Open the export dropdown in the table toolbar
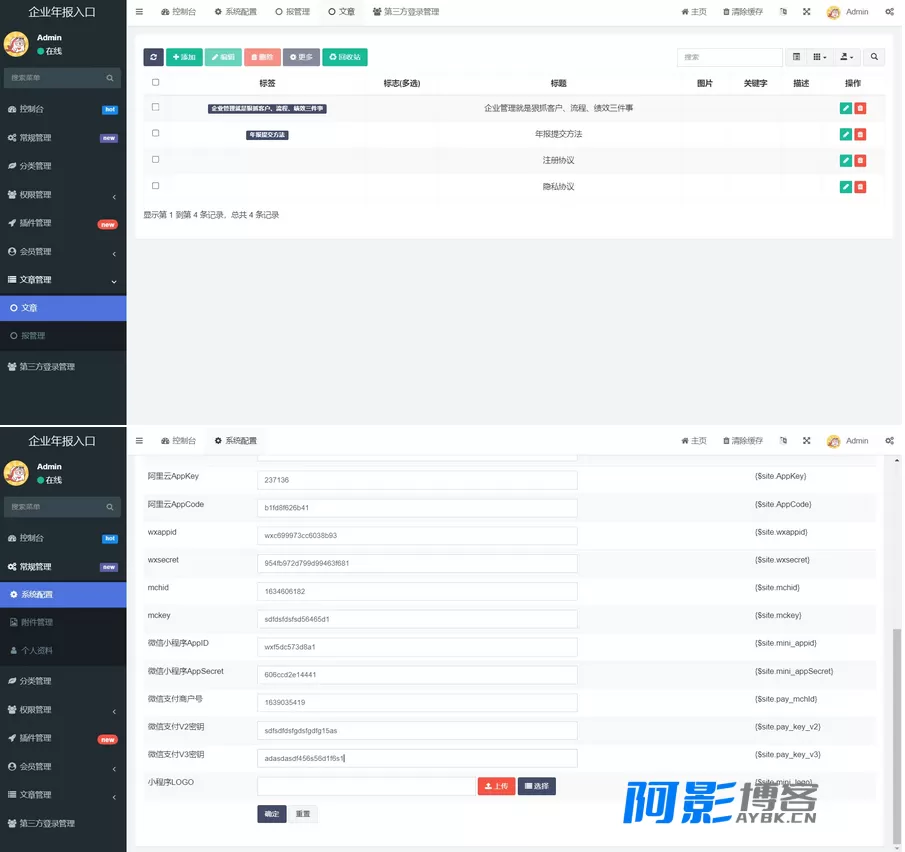 click(847, 57)
